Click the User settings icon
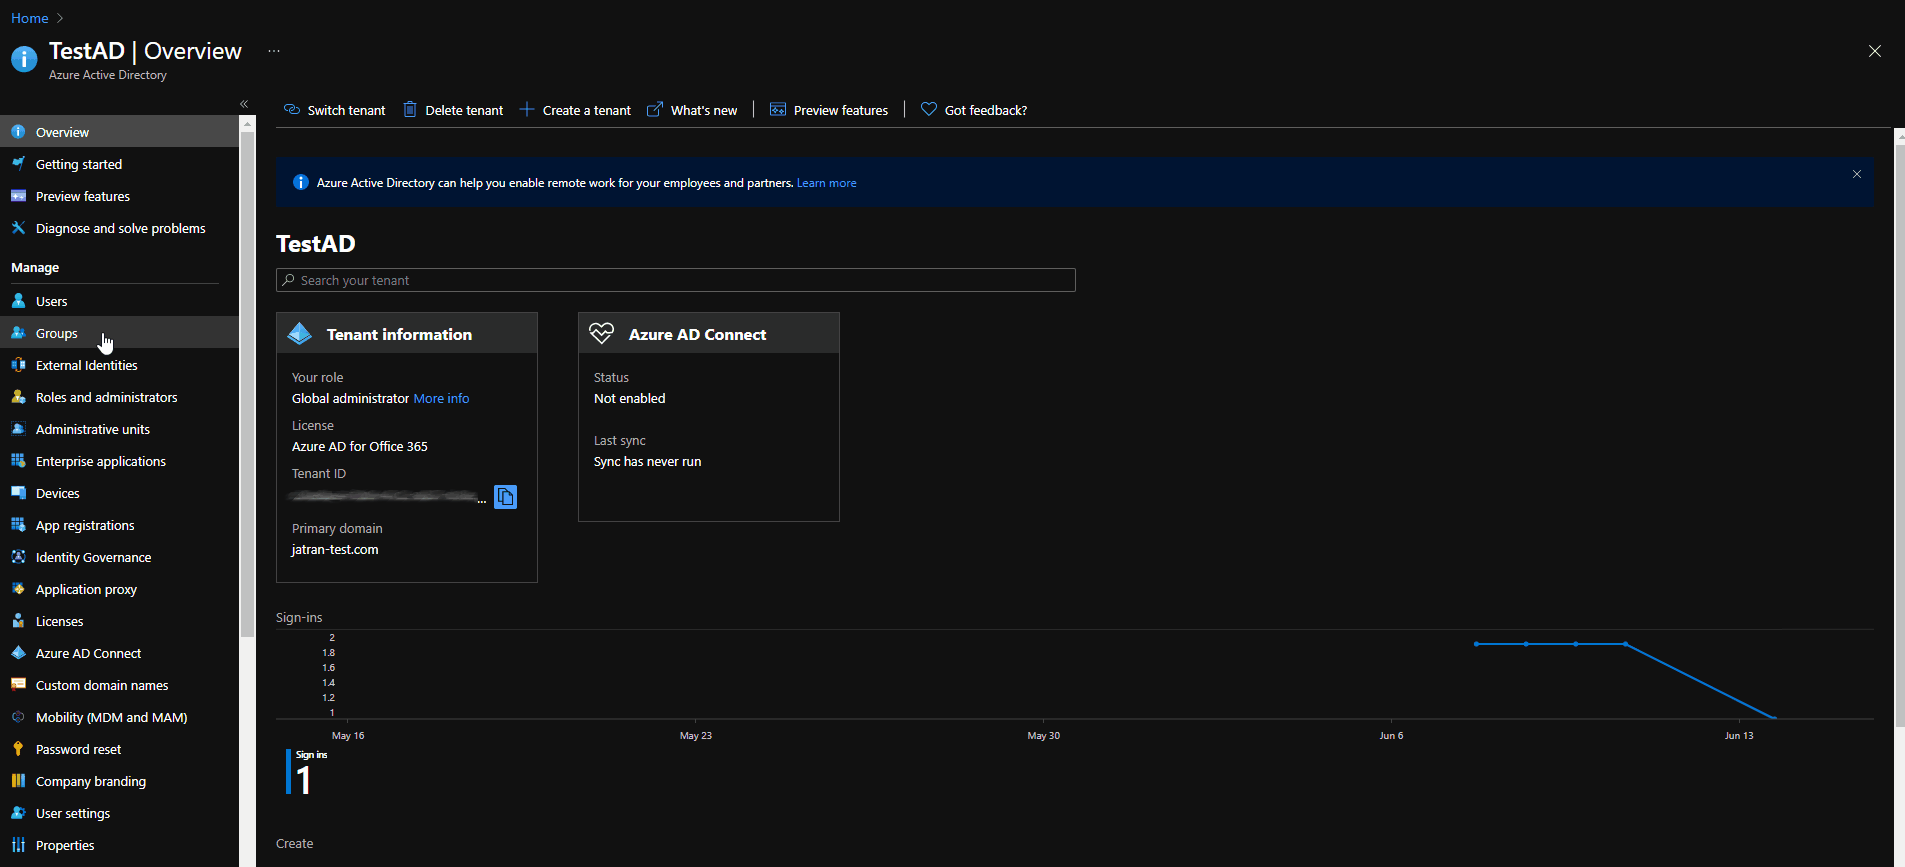The height and width of the screenshot is (867, 1905). tap(18, 813)
